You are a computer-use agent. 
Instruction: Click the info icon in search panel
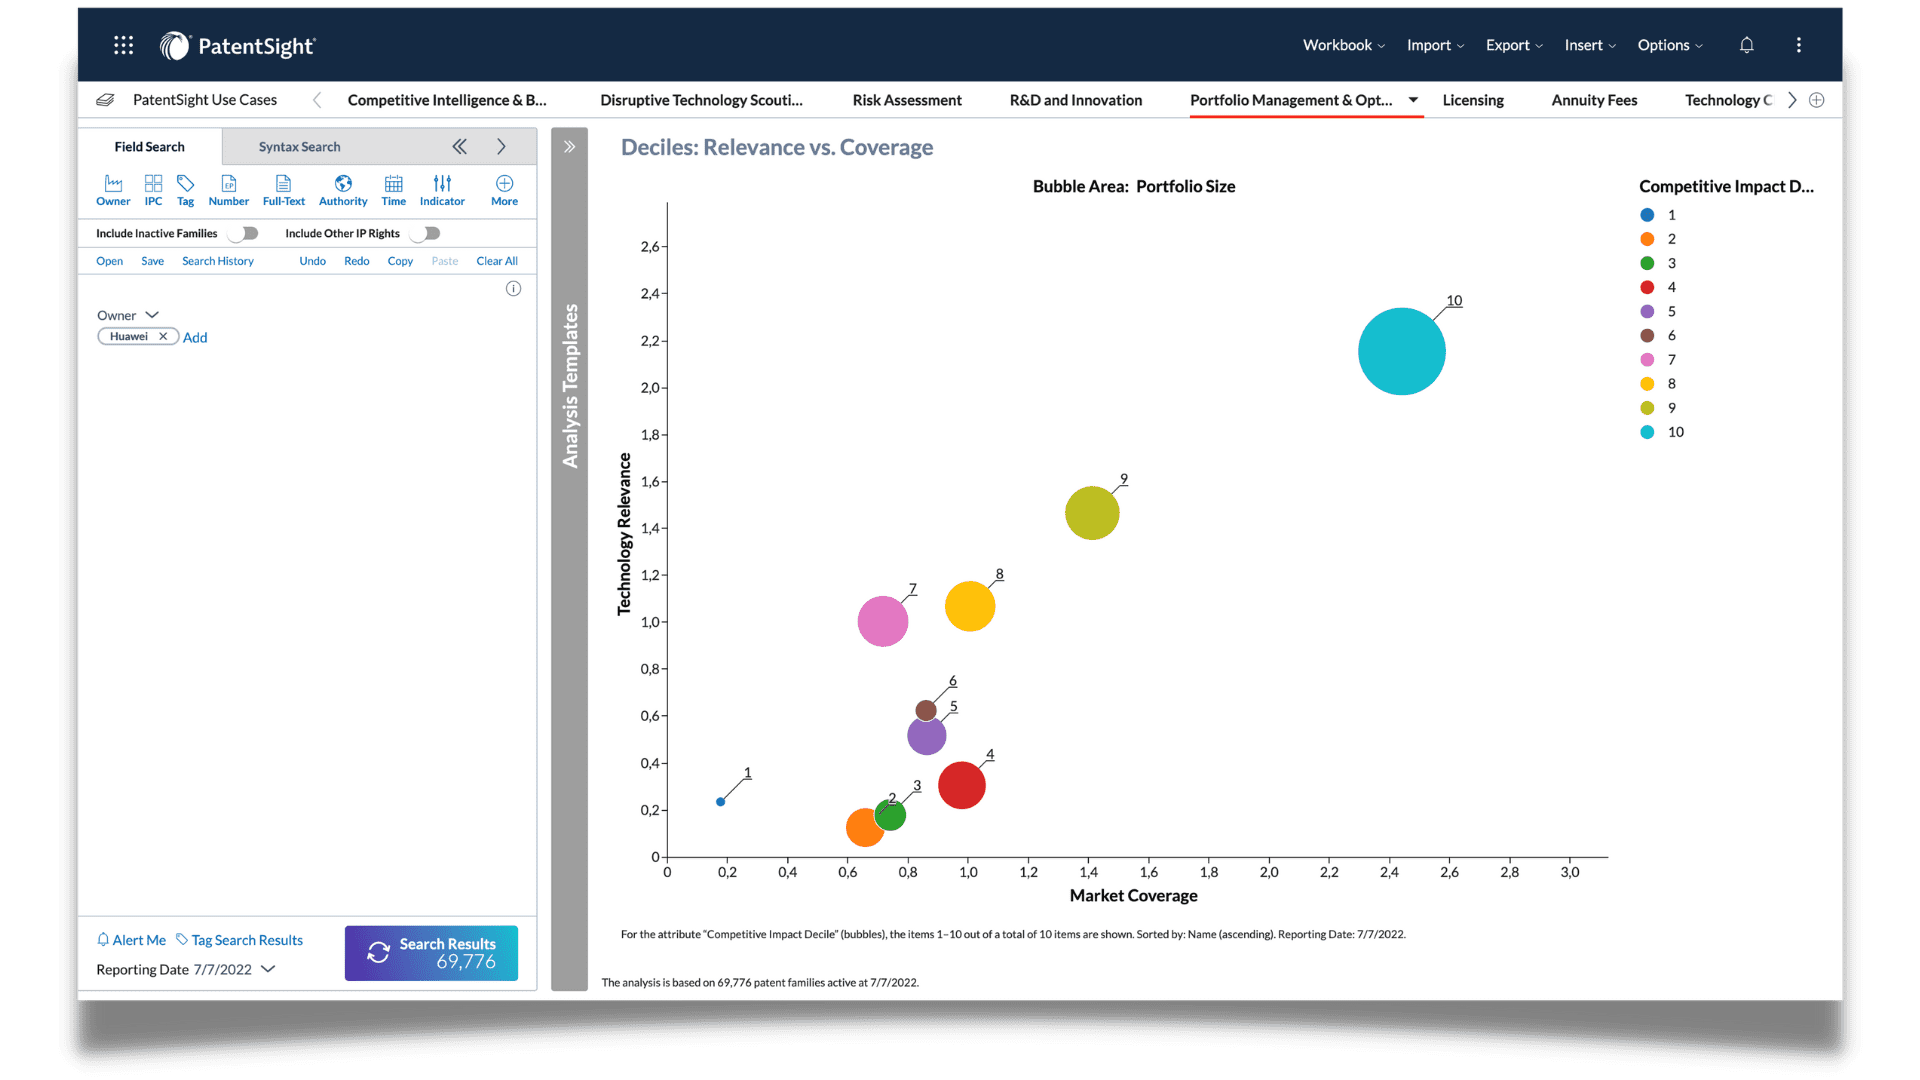pyautogui.click(x=513, y=289)
